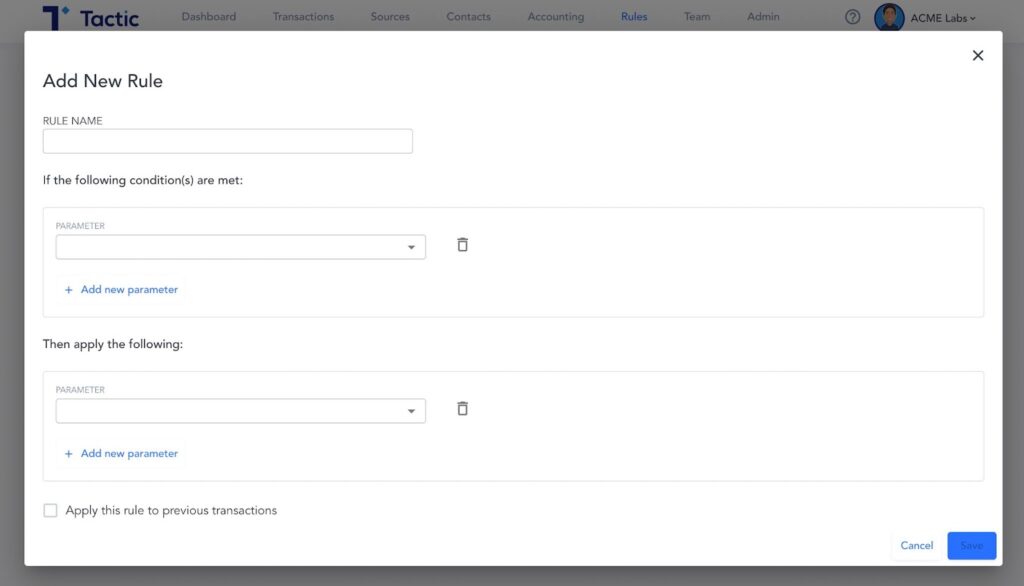Expand the ACME Labs account menu
The width and height of the screenshot is (1024, 586).
(x=943, y=18)
